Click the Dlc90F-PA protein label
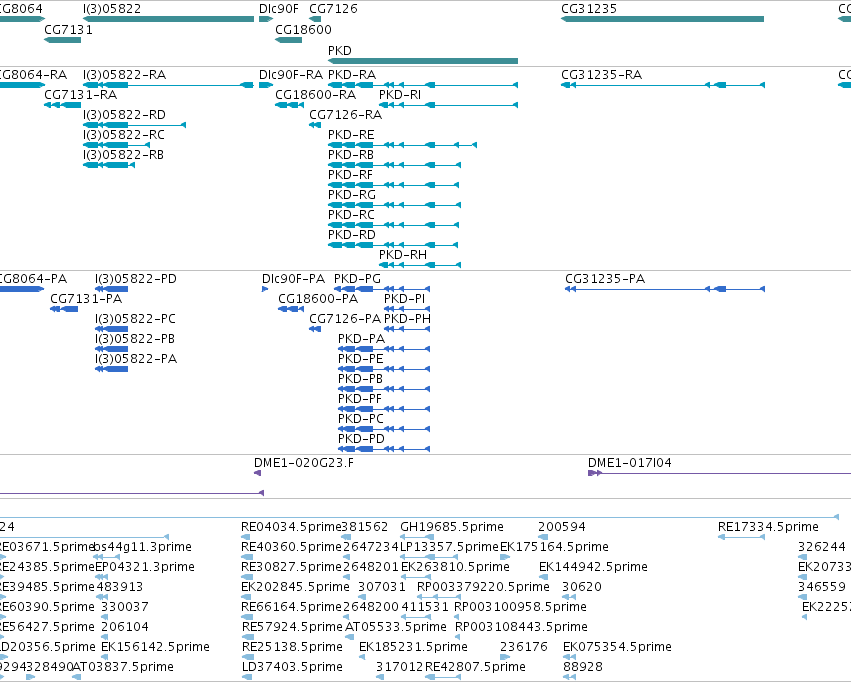851x682 pixels. [x=294, y=278]
